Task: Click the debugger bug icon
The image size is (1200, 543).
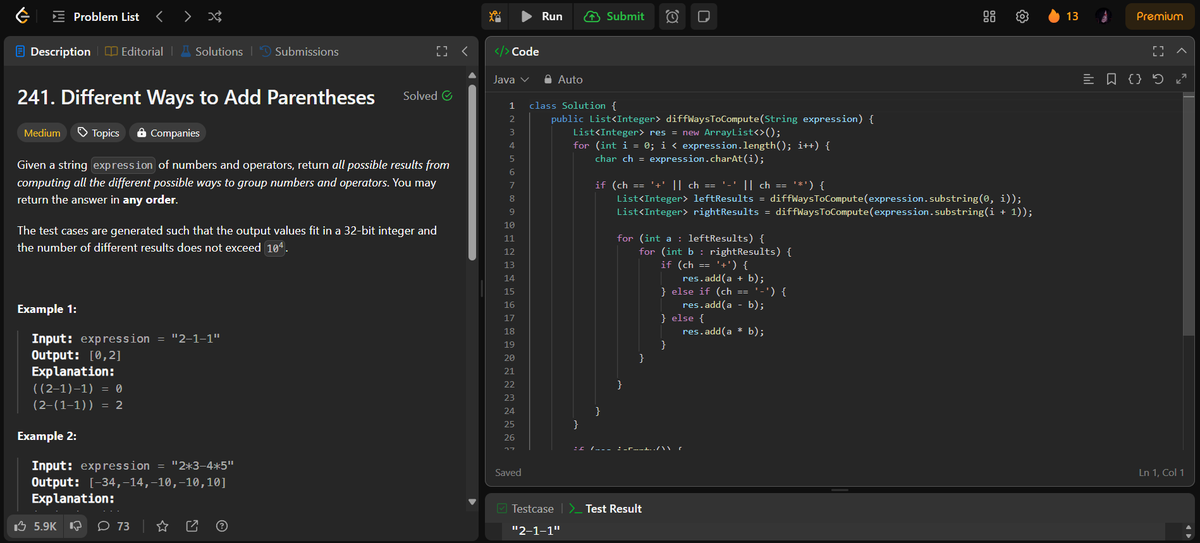Action: tap(494, 17)
